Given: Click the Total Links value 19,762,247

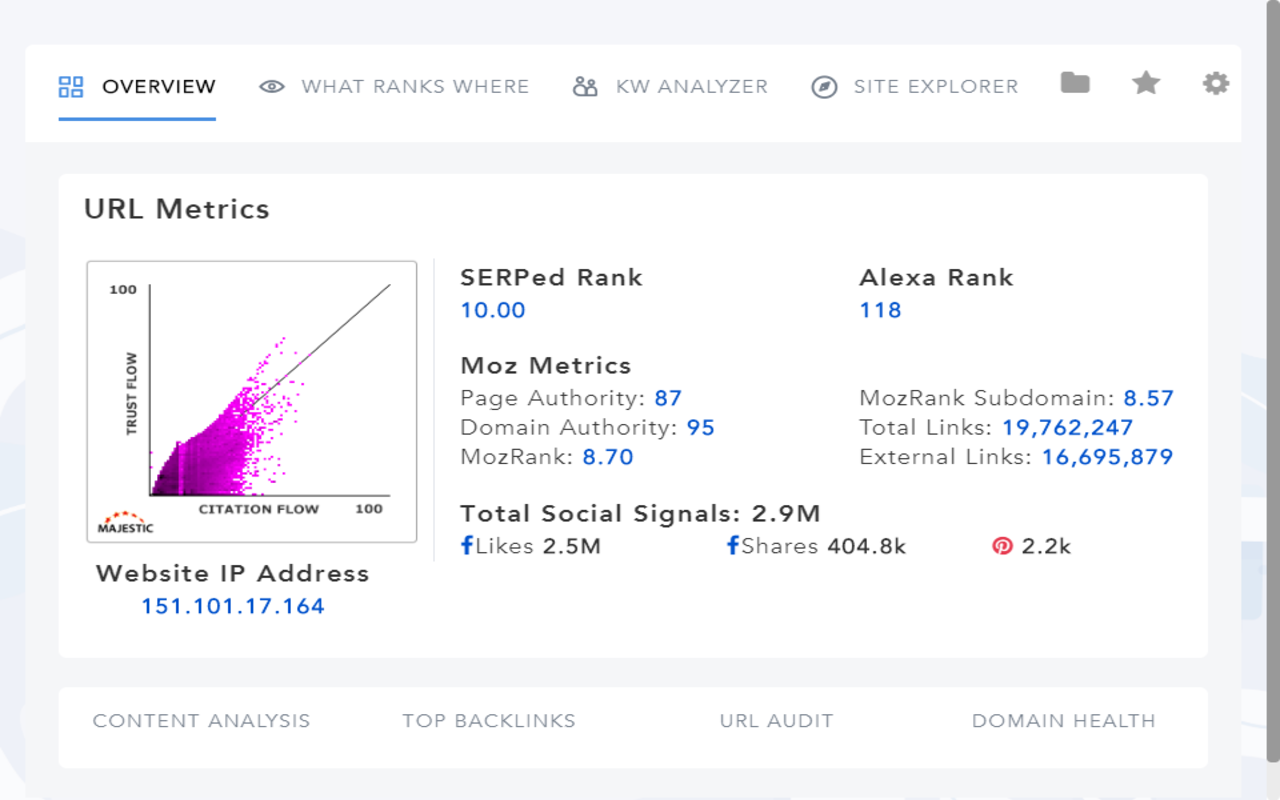Looking at the screenshot, I should click(x=1067, y=428).
